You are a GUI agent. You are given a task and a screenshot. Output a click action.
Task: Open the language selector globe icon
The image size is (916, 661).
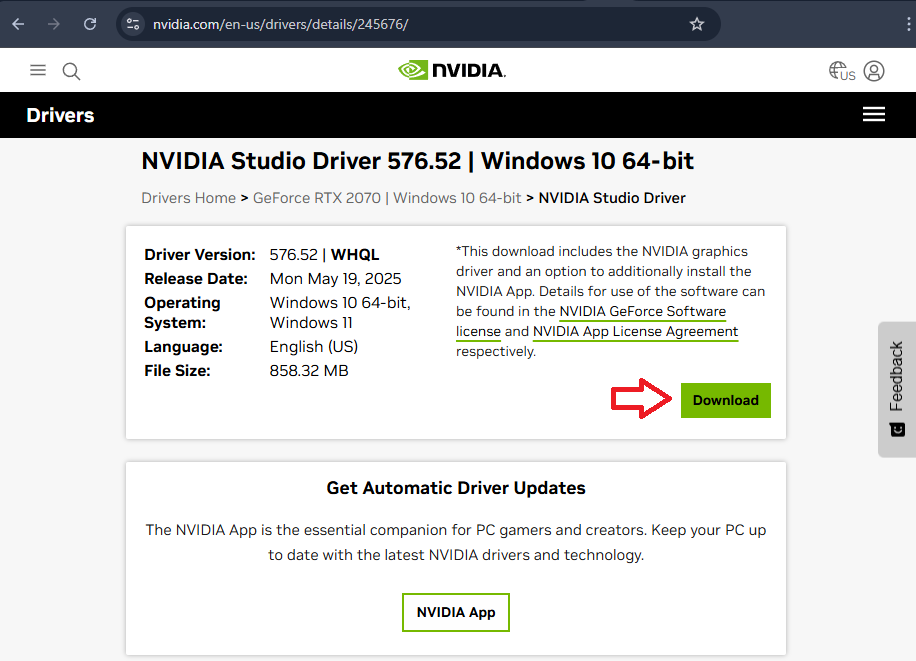point(838,70)
